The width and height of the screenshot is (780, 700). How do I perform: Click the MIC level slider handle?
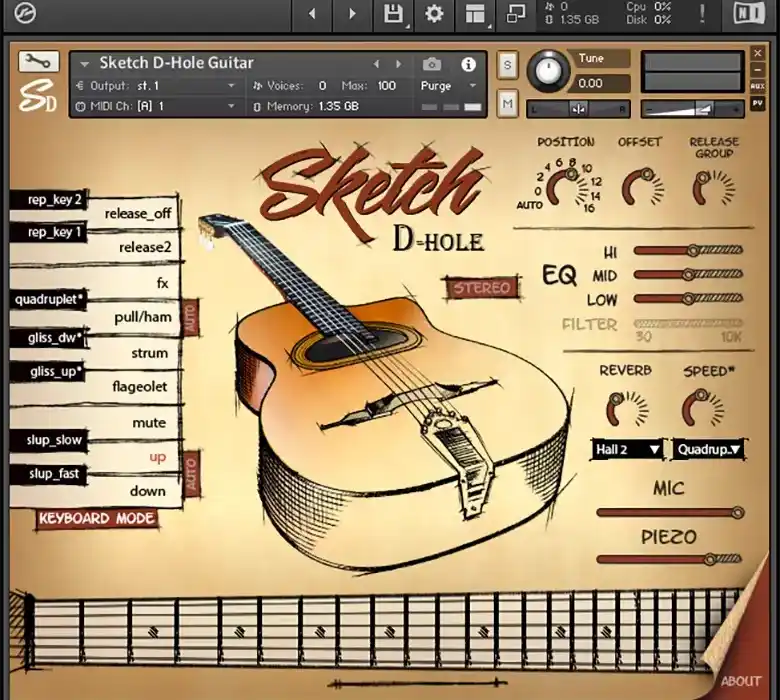(738, 512)
